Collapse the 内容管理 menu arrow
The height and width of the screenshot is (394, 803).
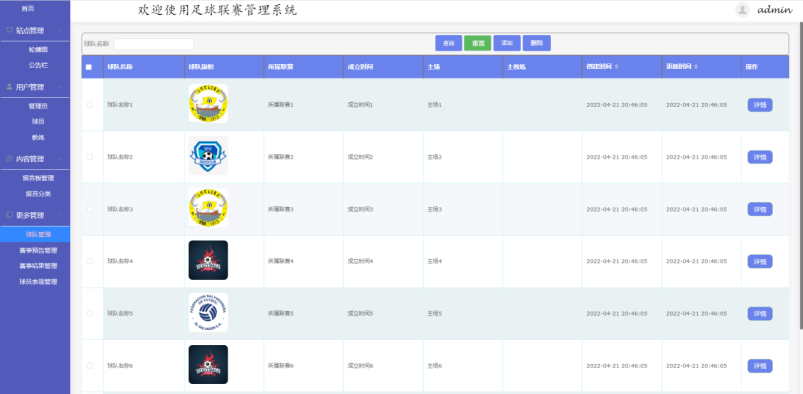(60, 159)
